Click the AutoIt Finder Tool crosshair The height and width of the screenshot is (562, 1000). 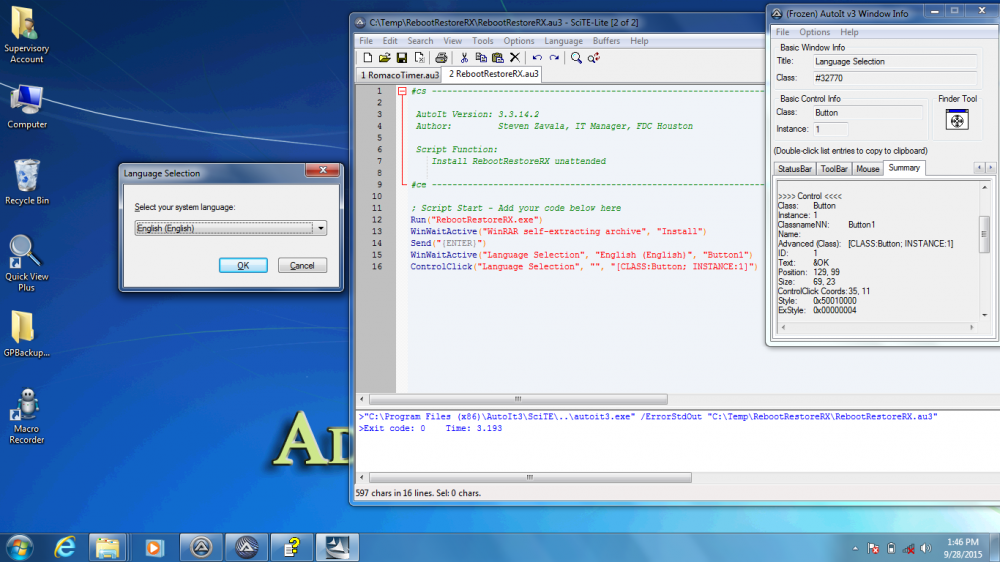tap(957, 120)
